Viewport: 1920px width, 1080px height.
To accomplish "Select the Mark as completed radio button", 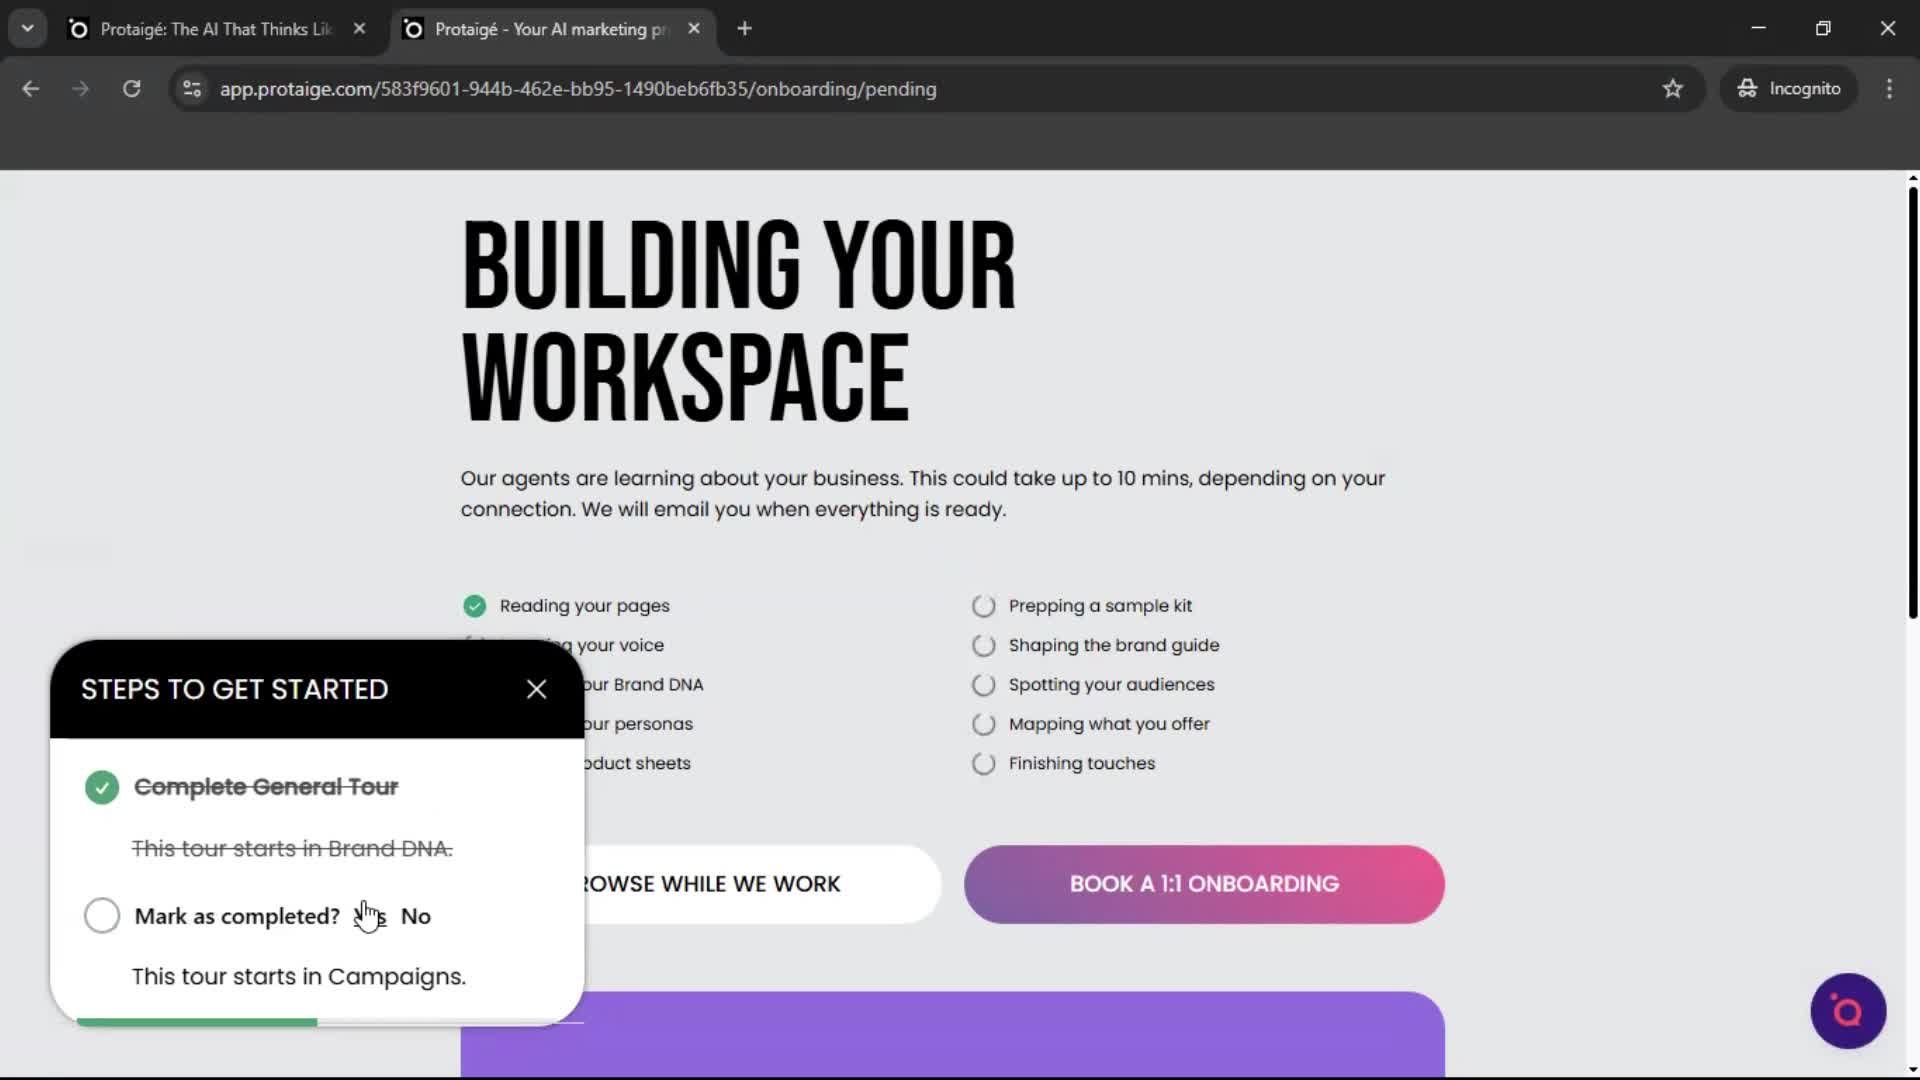I will tap(101, 915).
